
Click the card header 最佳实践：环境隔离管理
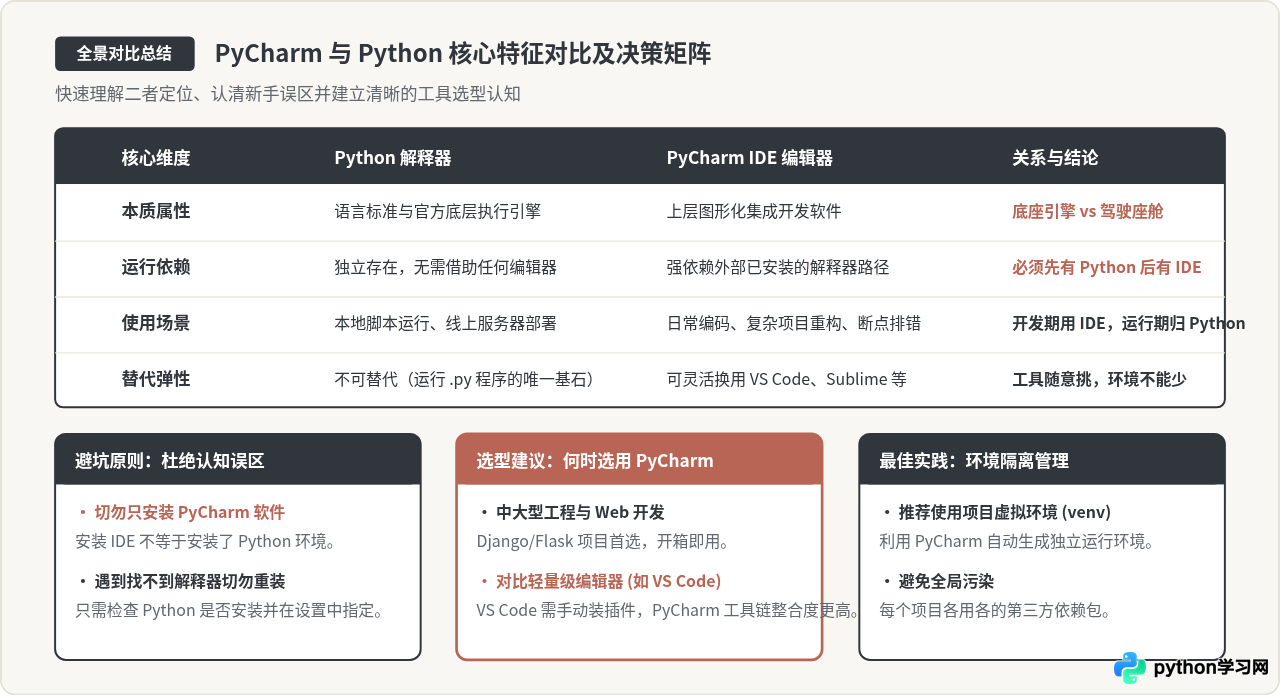tap(1042, 460)
